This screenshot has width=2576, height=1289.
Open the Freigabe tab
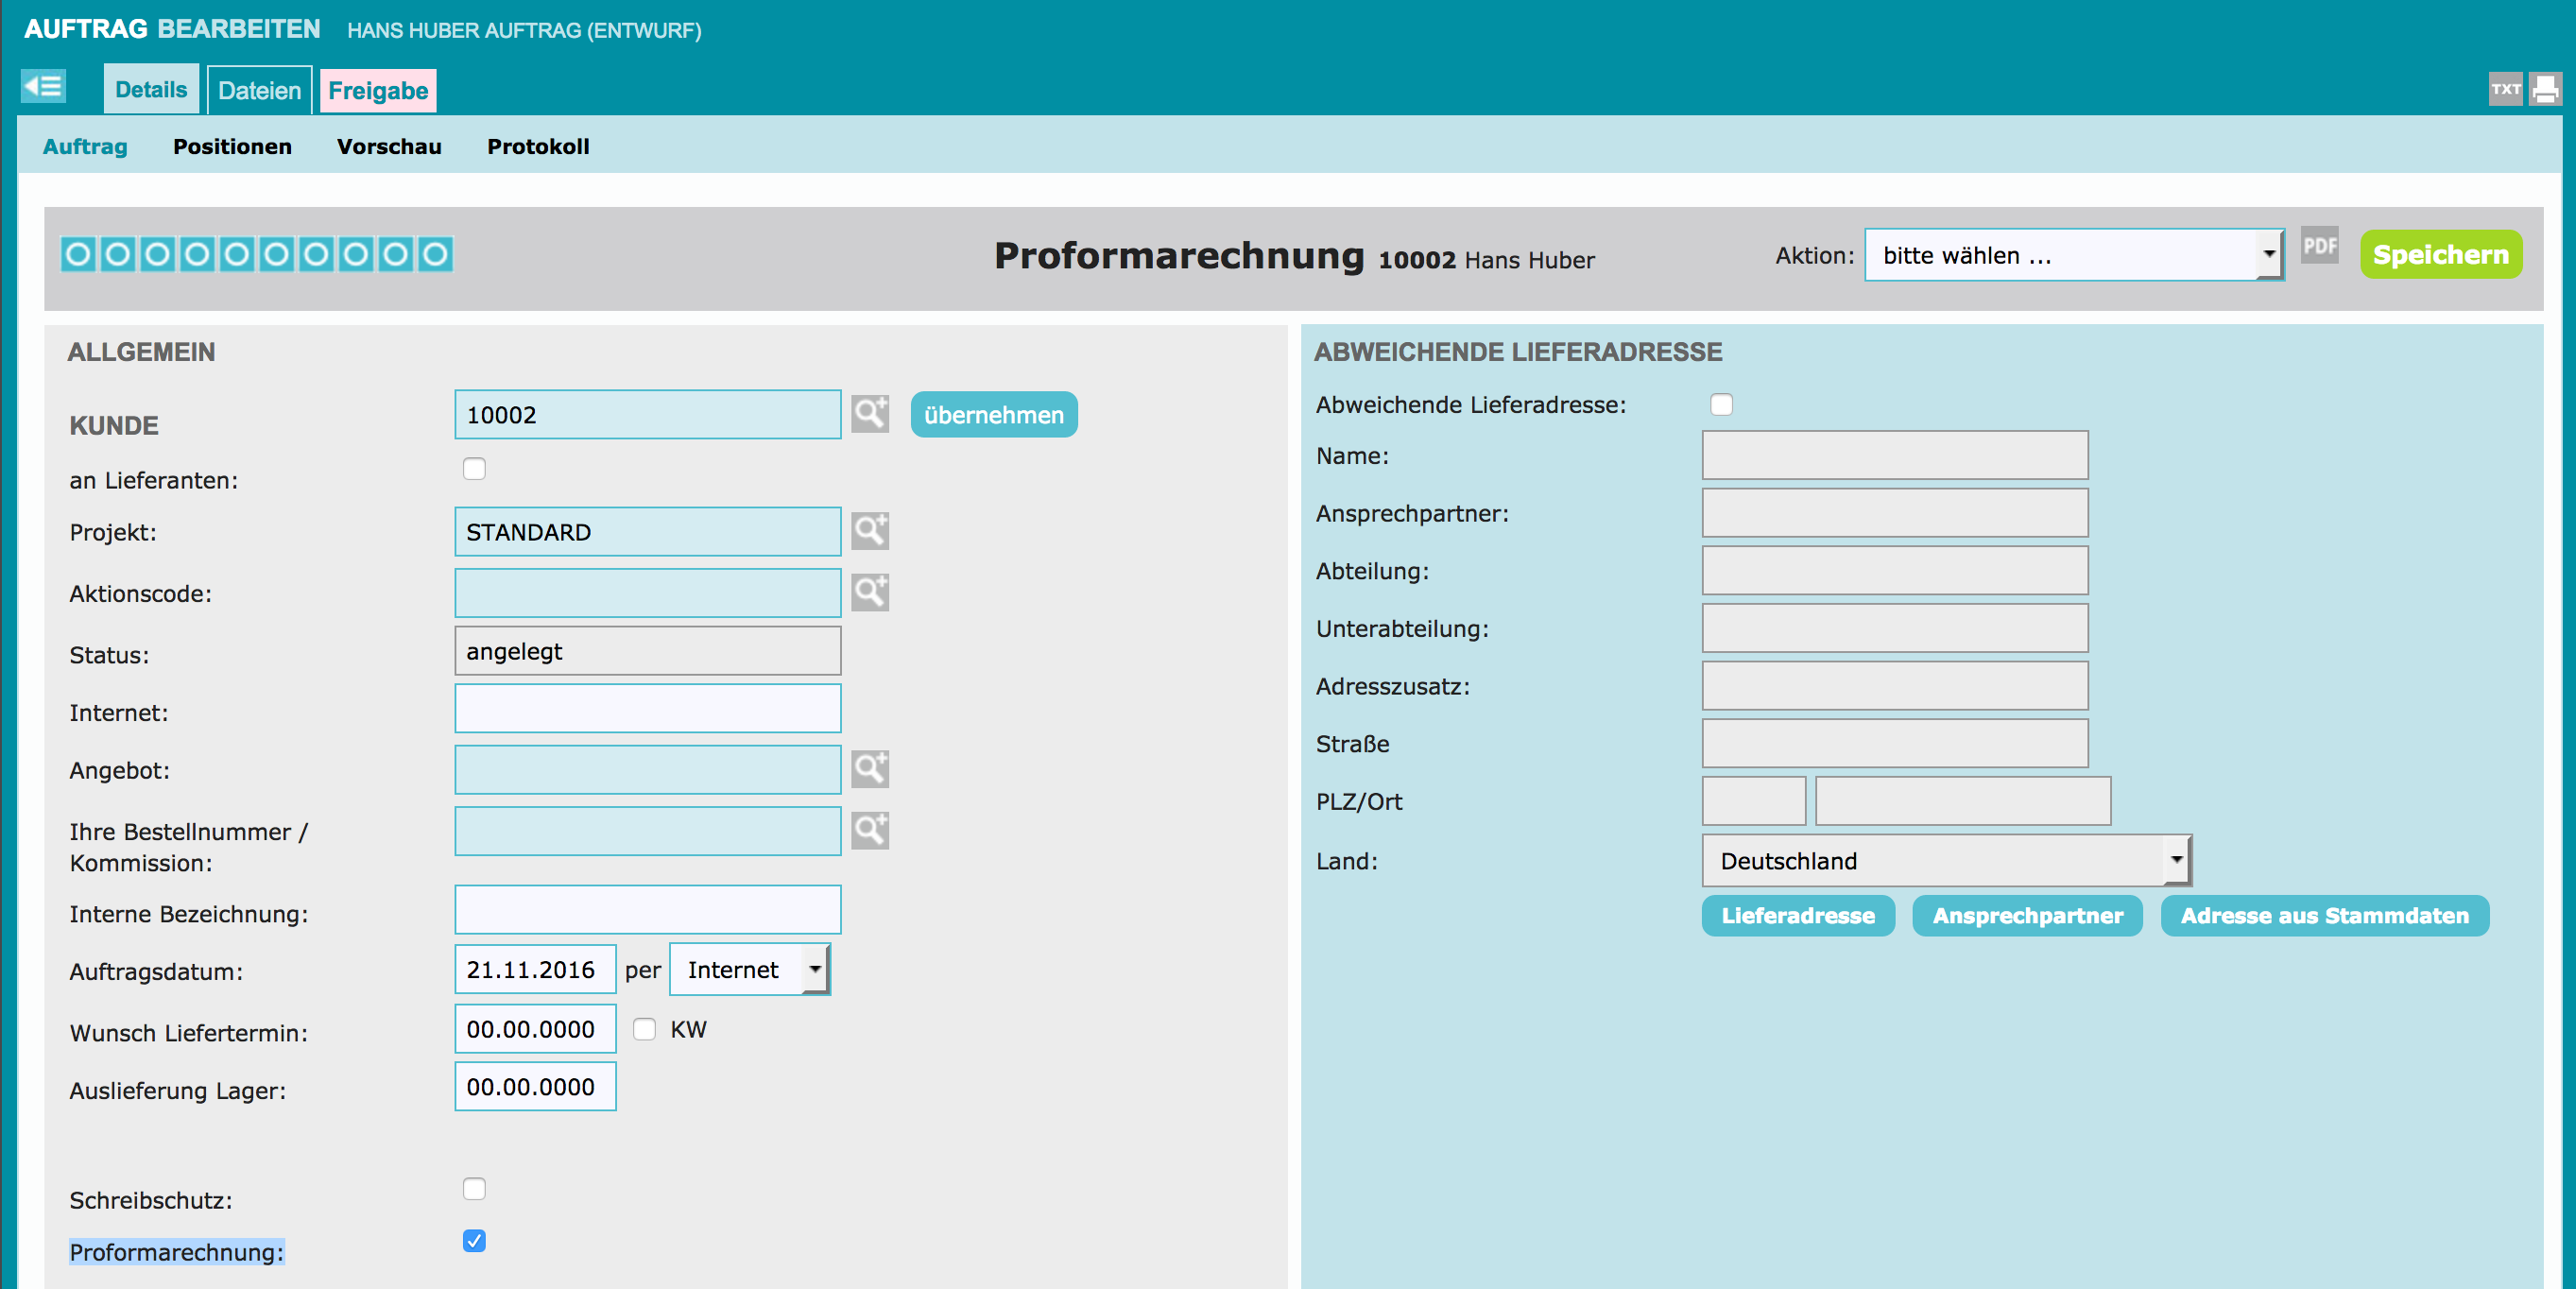pyautogui.click(x=378, y=91)
